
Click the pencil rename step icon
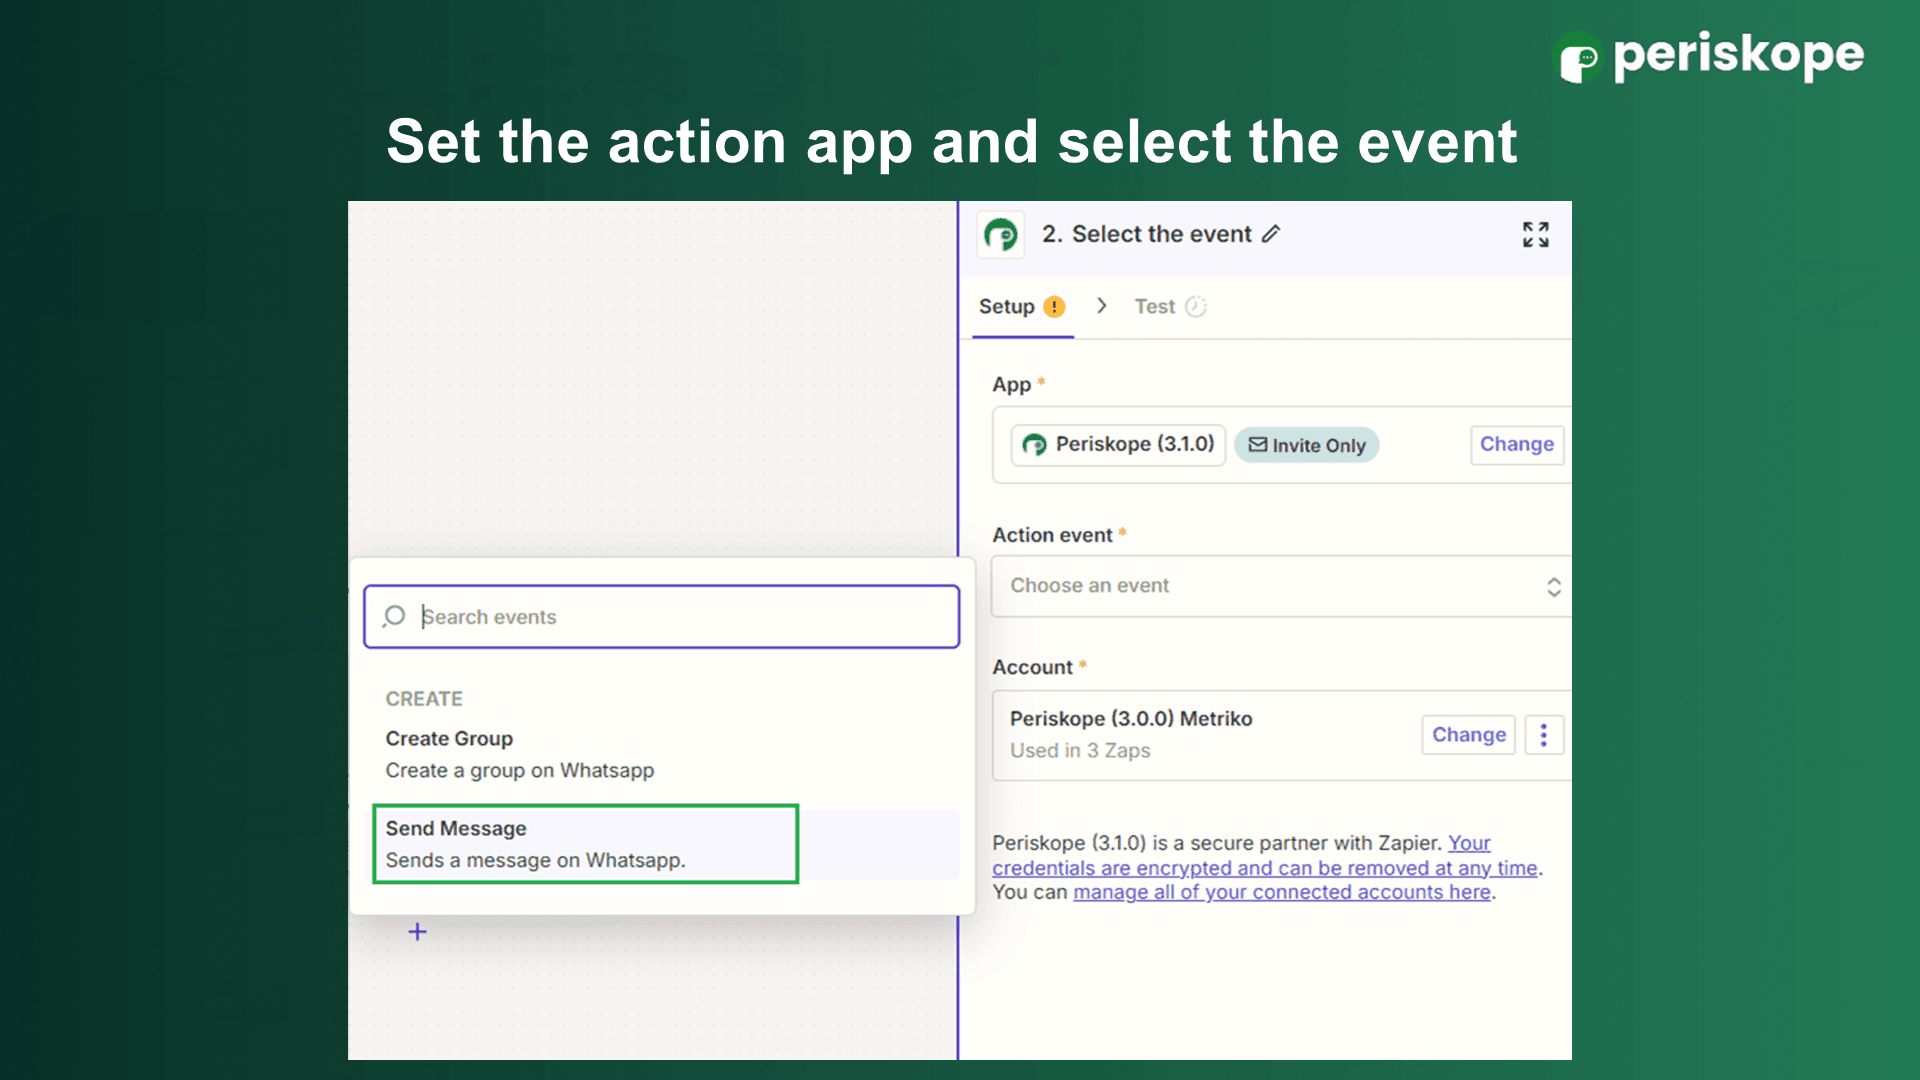tap(1271, 234)
